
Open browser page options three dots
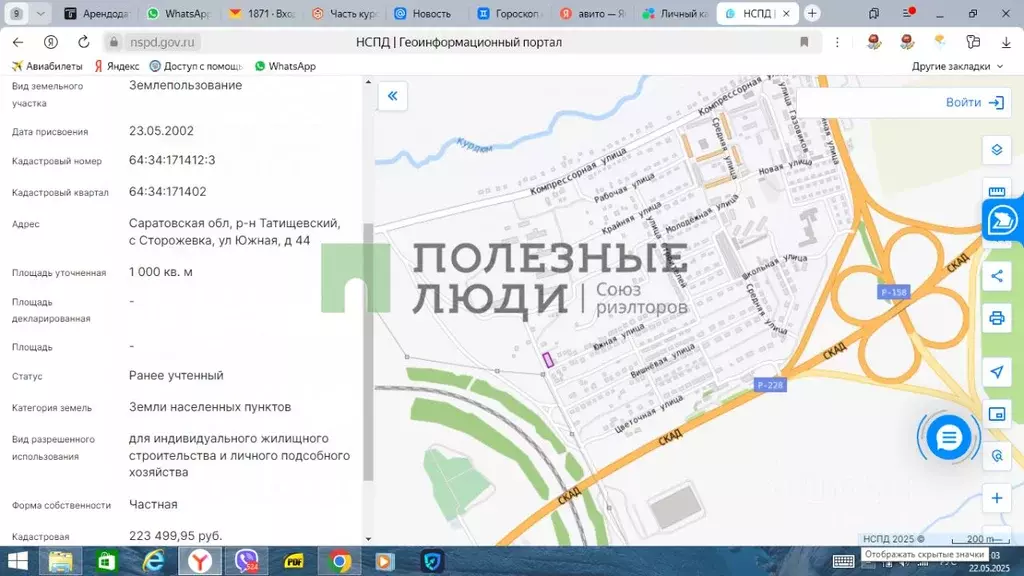[837, 42]
